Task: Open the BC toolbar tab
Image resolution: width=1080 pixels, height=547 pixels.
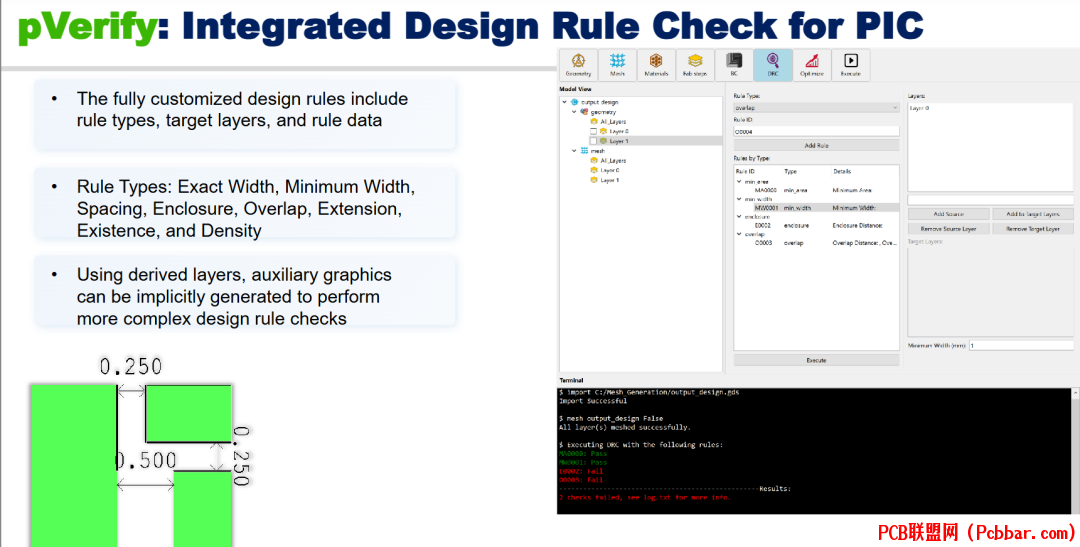Action: [734, 65]
